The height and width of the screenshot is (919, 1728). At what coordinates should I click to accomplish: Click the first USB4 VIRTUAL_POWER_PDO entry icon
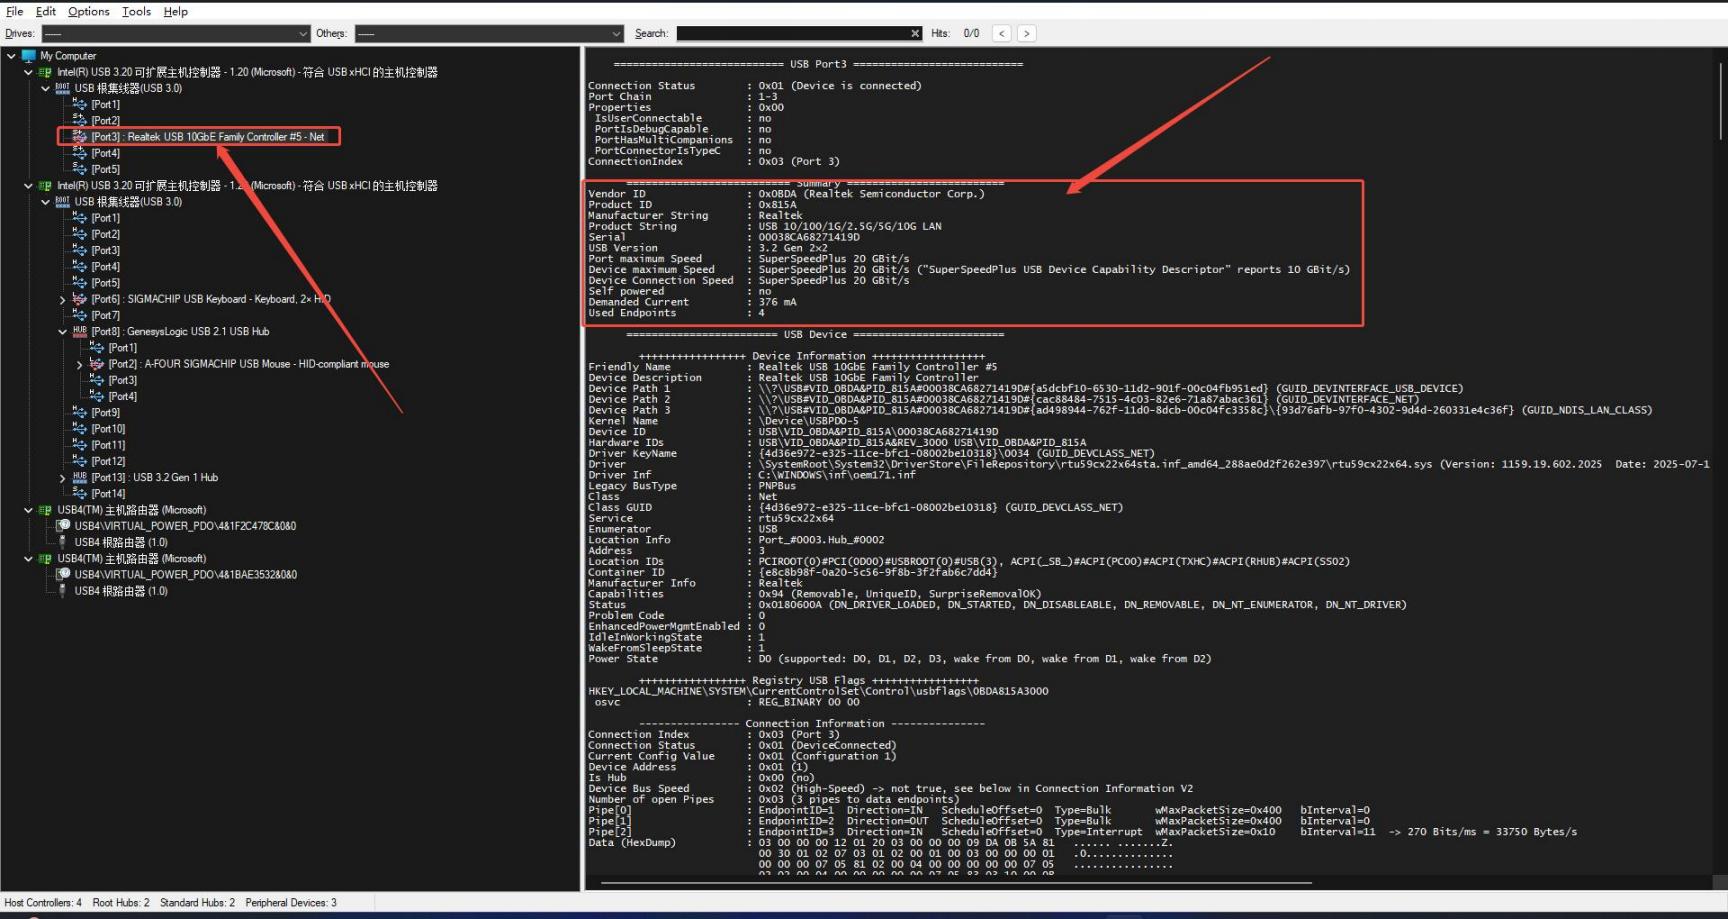(x=63, y=526)
